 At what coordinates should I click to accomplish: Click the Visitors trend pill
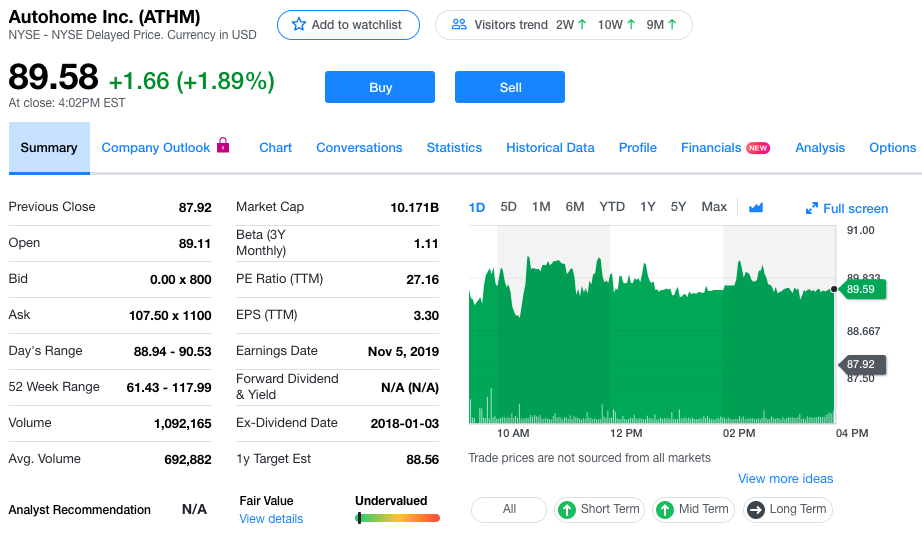pos(563,25)
